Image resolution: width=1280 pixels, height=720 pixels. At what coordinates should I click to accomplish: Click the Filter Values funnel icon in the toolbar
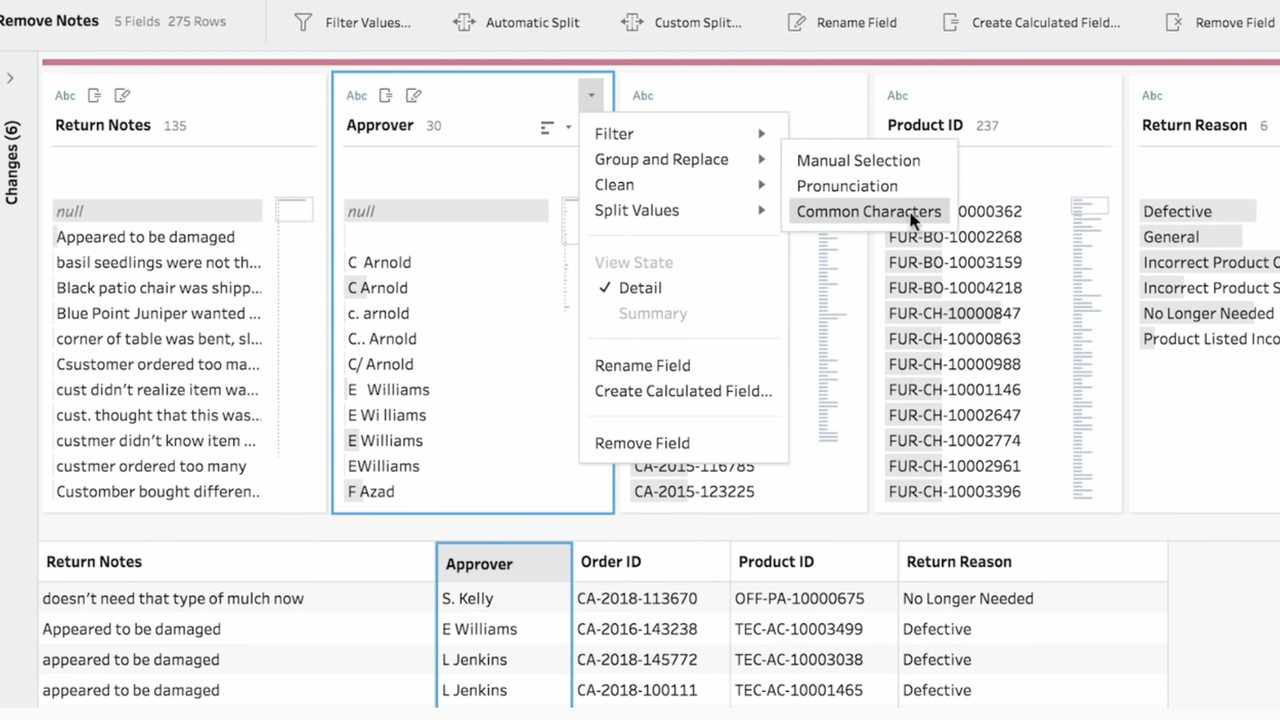pos(303,22)
